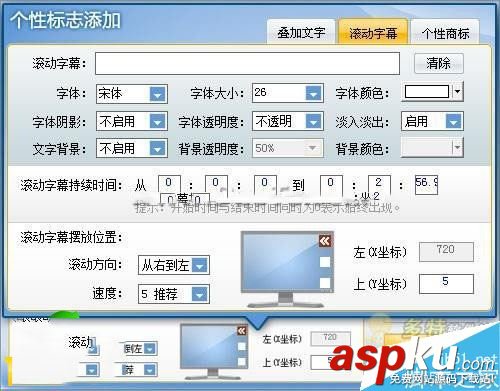Click the 背景颜色 color picker
Screen dimensions: 500x391
[x=432, y=148]
